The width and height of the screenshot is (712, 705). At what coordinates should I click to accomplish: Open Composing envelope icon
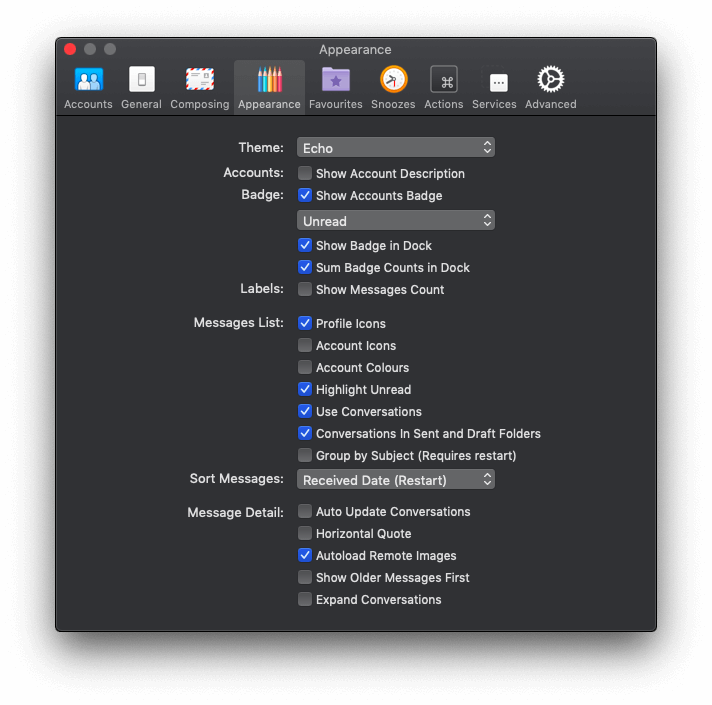click(x=200, y=79)
